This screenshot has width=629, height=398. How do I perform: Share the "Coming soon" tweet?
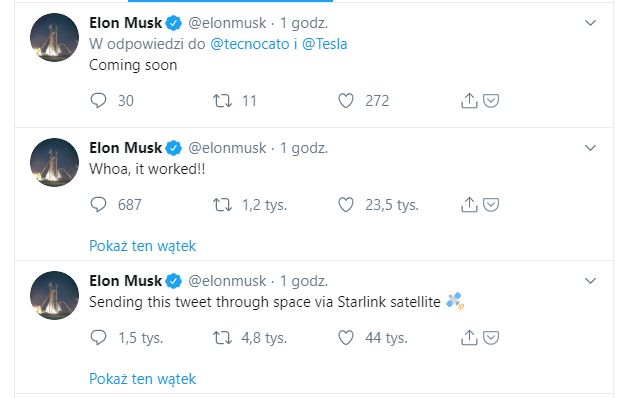click(469, 100)
